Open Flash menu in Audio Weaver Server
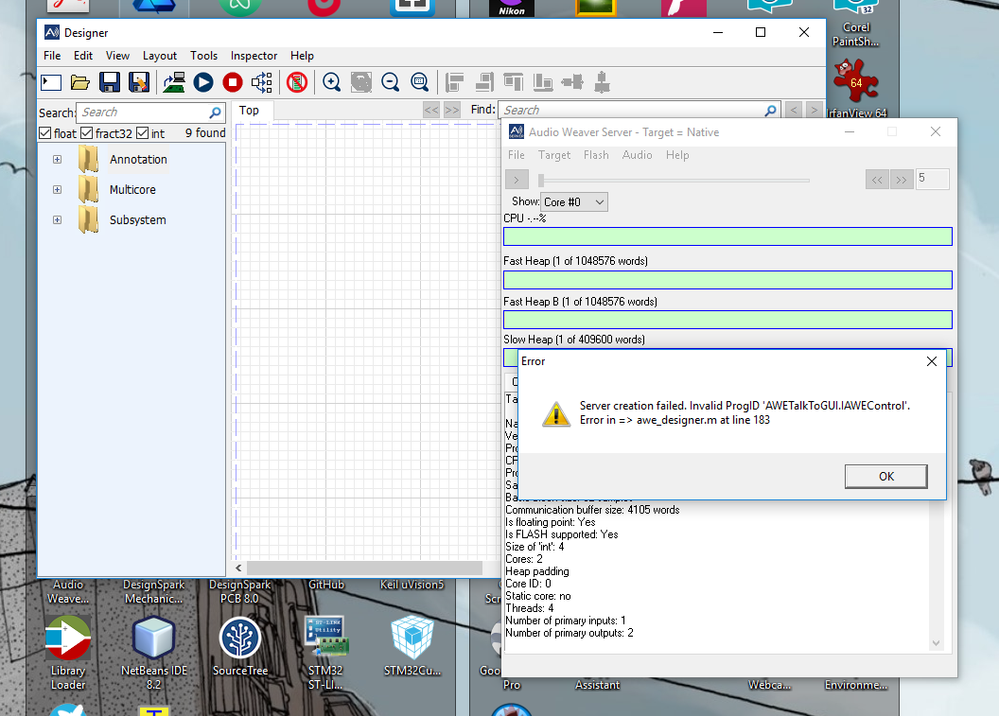Viewport: 999px width, 716px height. point(596,155)
